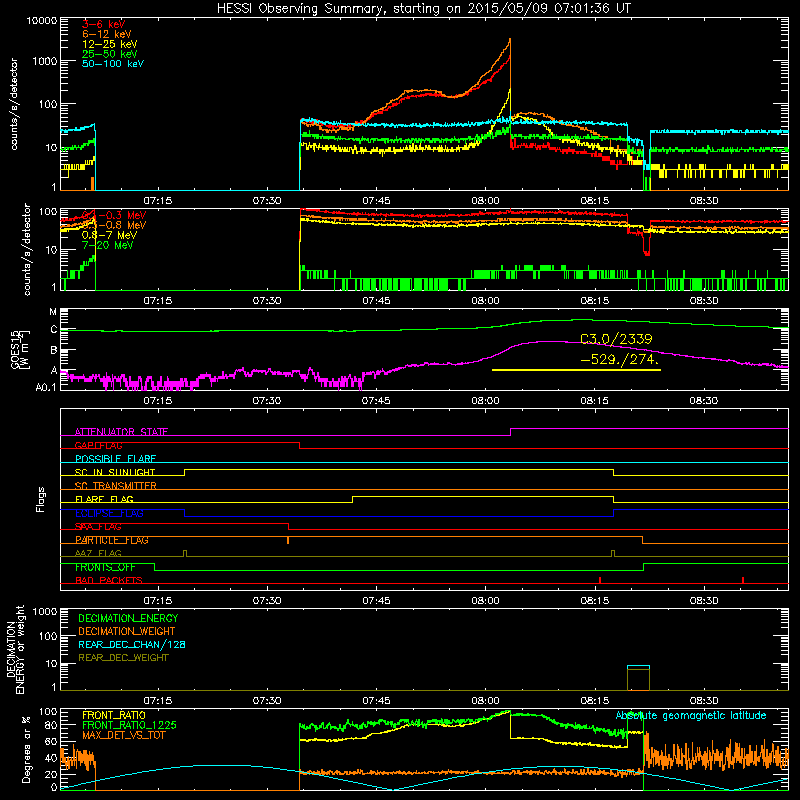Screen dimensions: 800x800
Task: Click the Absolute geomagnetic latitude label
Action: 691,716
